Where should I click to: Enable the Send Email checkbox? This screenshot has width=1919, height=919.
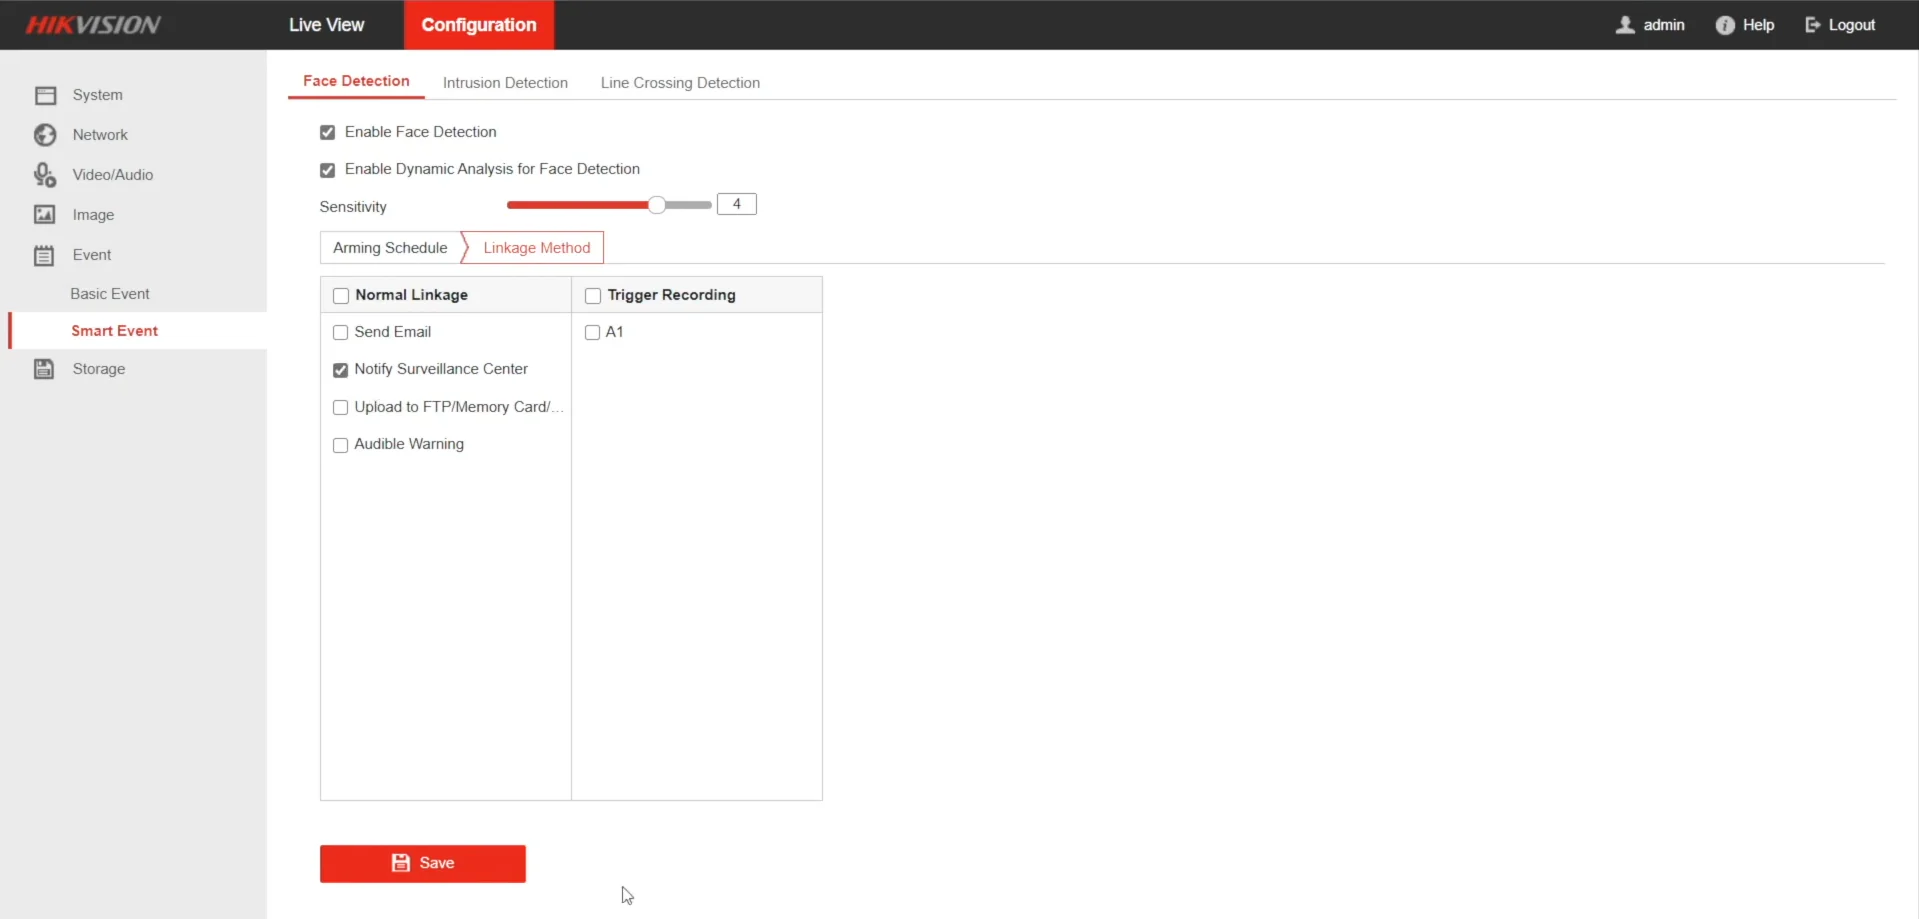(x=340, y=333)
